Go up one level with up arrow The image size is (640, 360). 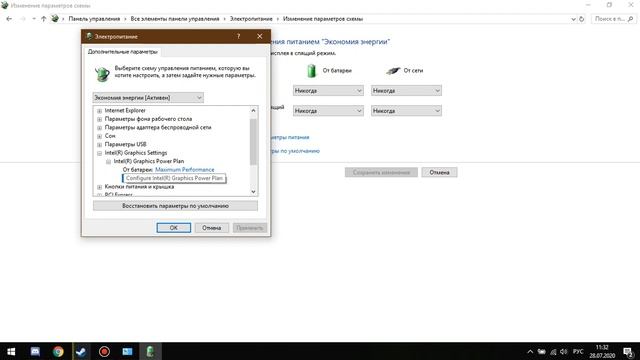[43, 19]
